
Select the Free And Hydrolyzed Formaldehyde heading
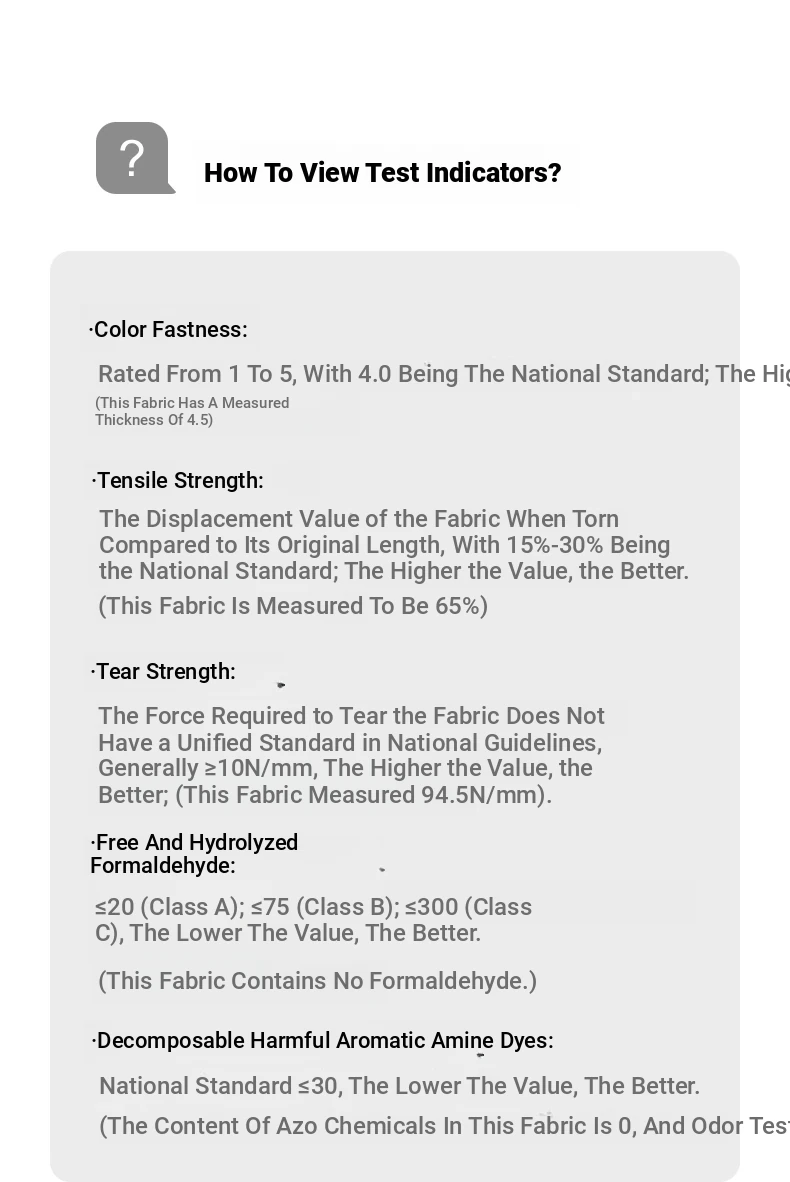click(194, 853)
